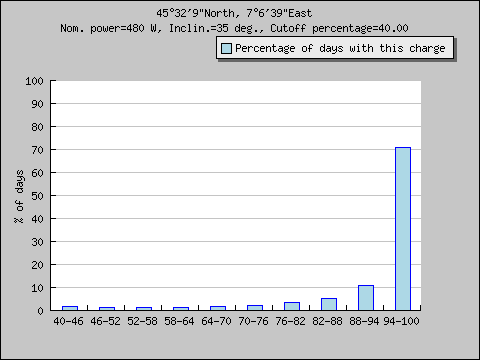Screen dimensions: 480x360
Task: Click the 50 y-axis tick label
Action: [x=37, y=196]
